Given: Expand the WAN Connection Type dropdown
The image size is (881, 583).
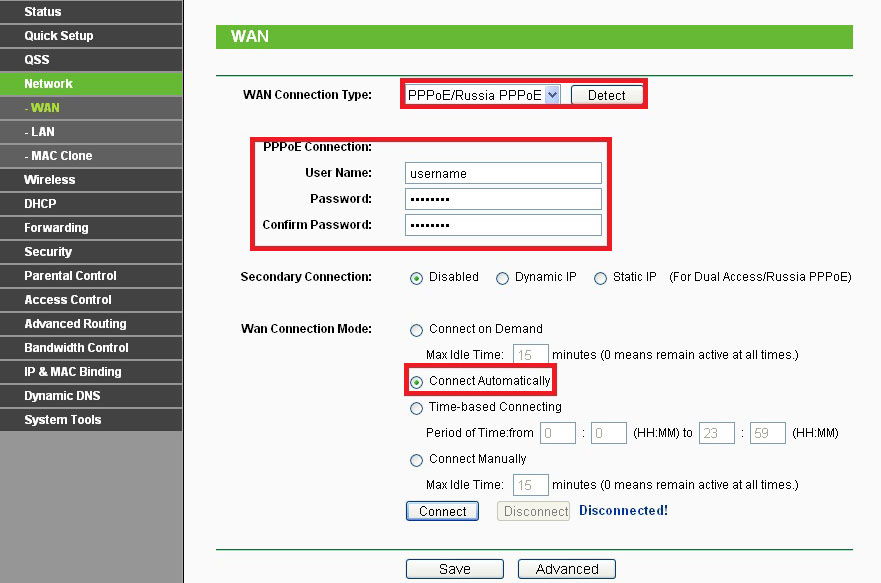Looking at the screenshot, I should tap(483, 95).
